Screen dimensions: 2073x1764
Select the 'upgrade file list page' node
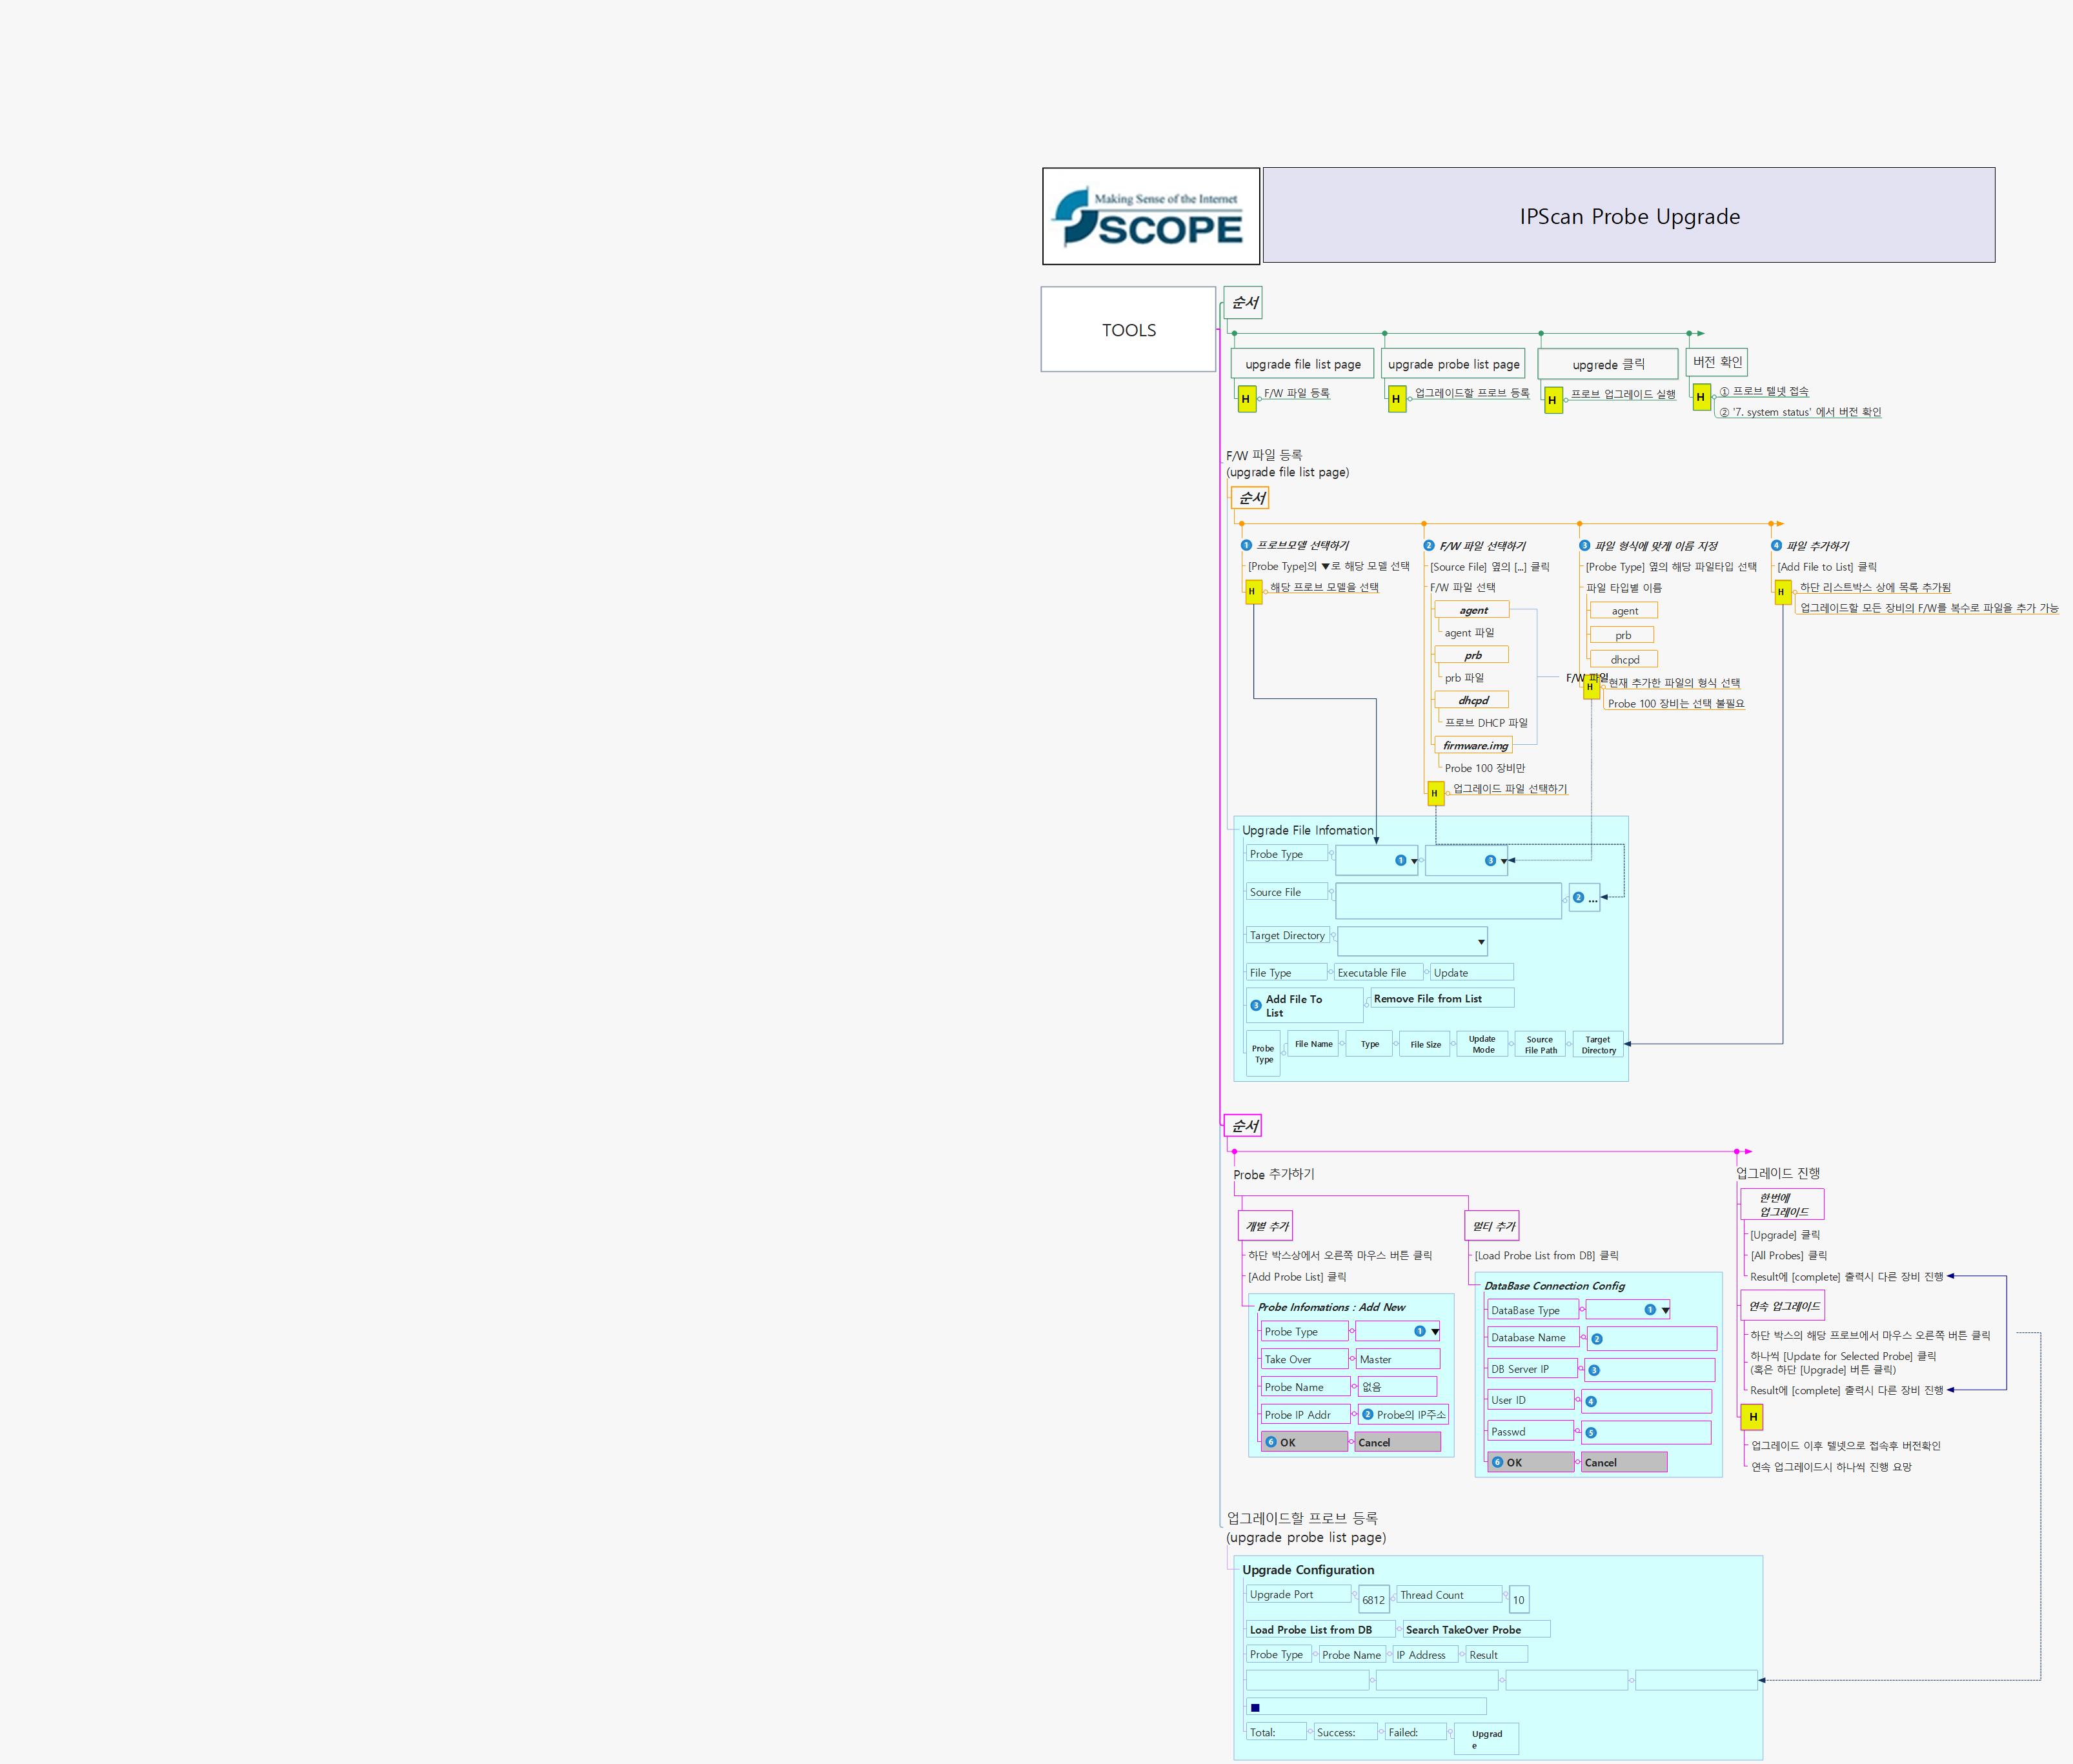(x=1302, y=364)
